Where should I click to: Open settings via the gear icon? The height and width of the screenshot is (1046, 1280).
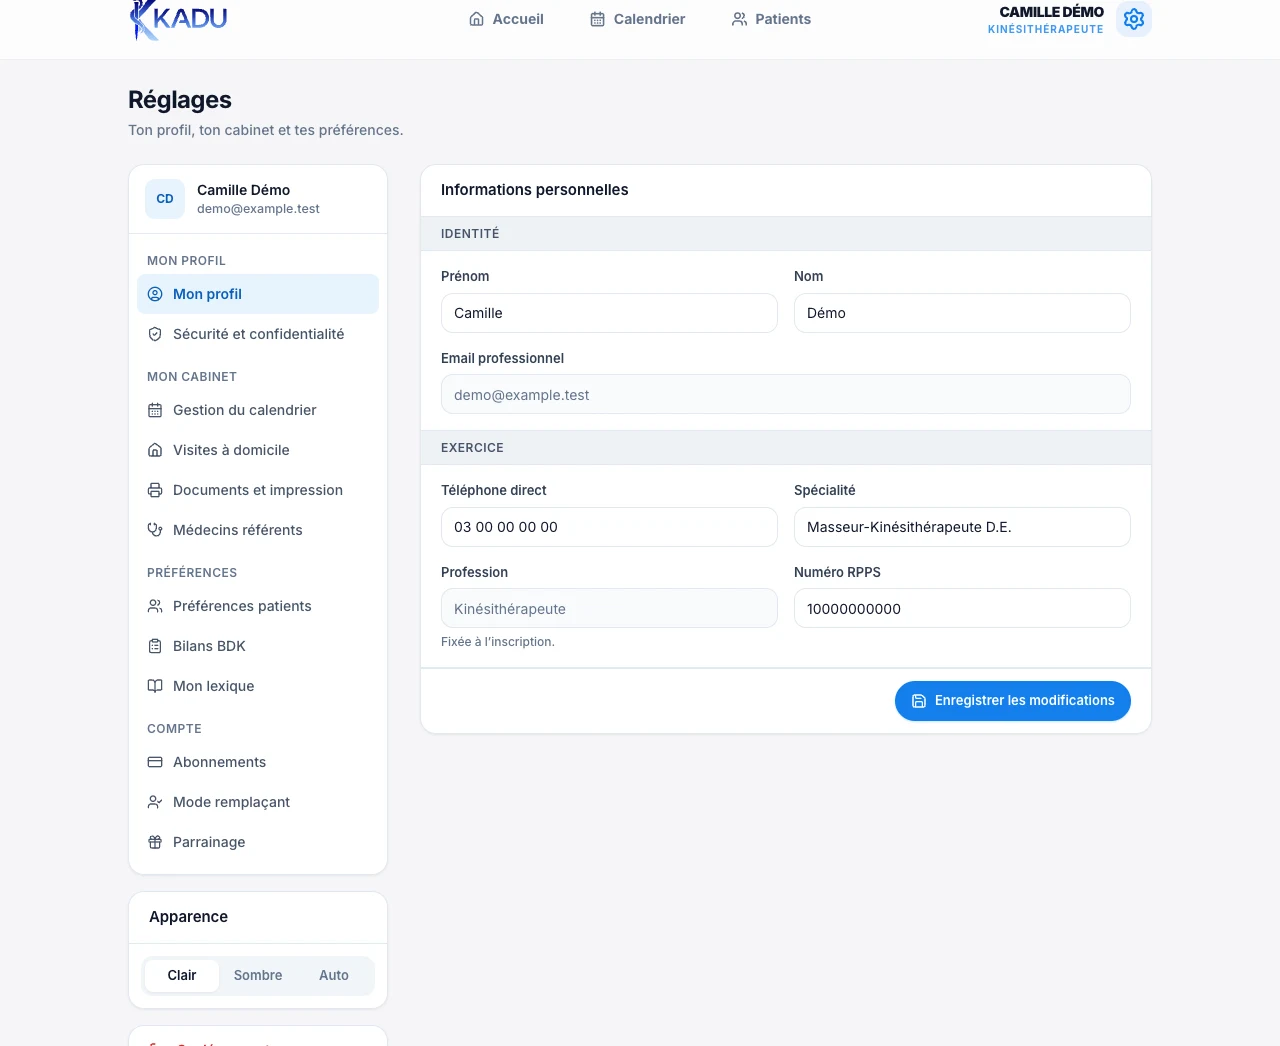(x=1134, y=19)
